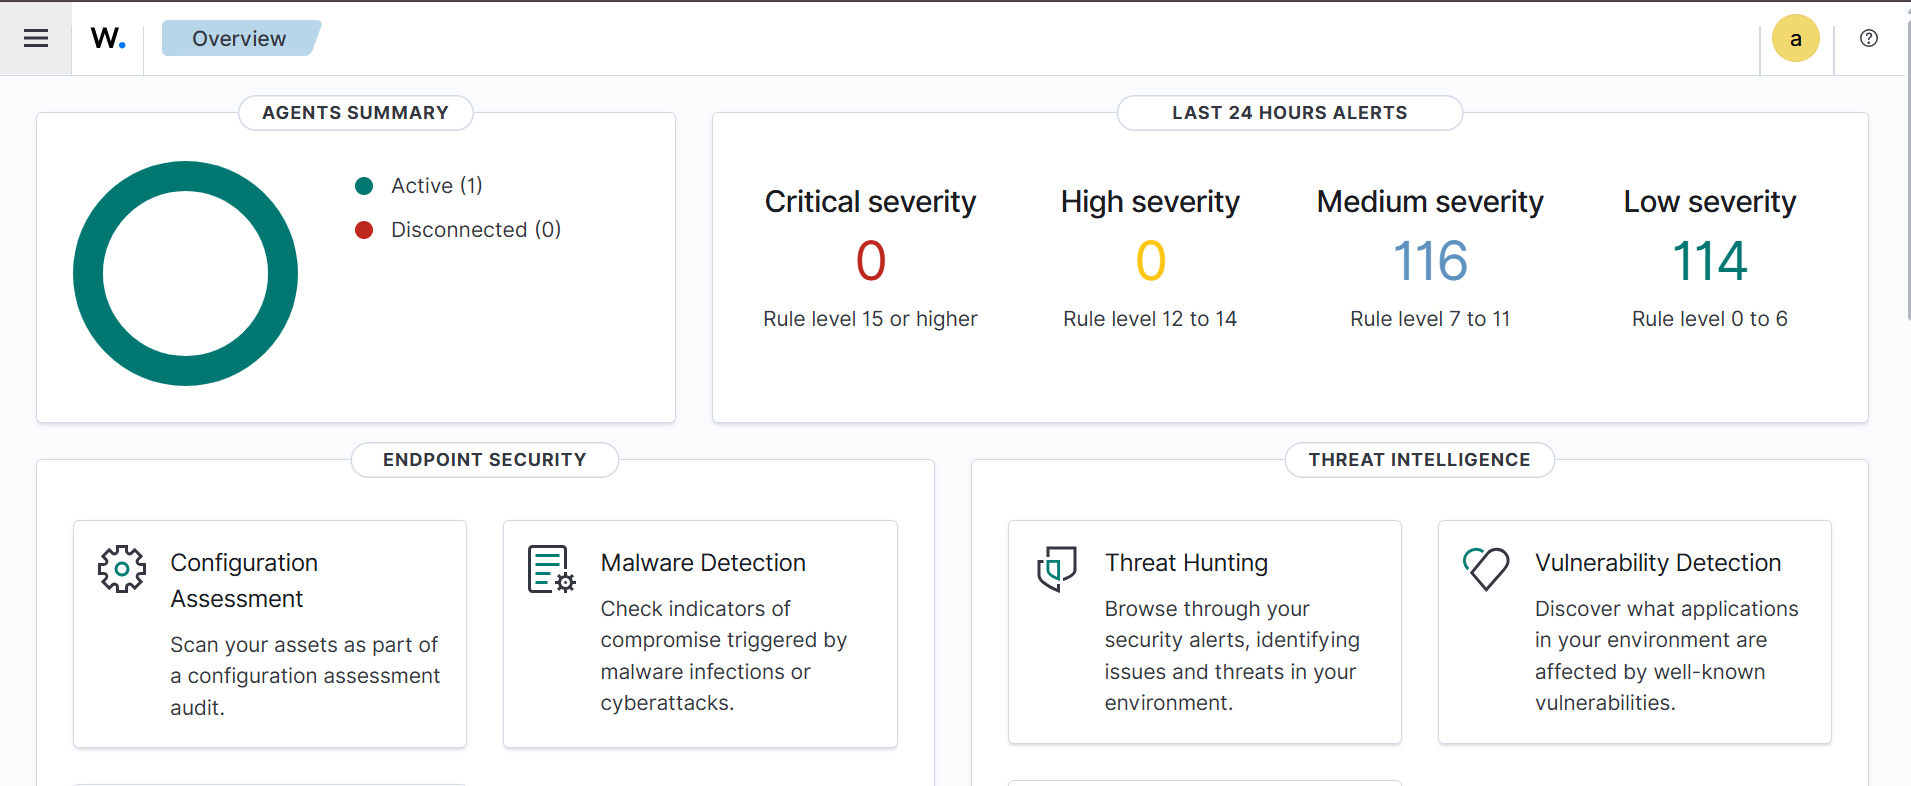Open the 116 Medium severity alerts

(1429, 261)
